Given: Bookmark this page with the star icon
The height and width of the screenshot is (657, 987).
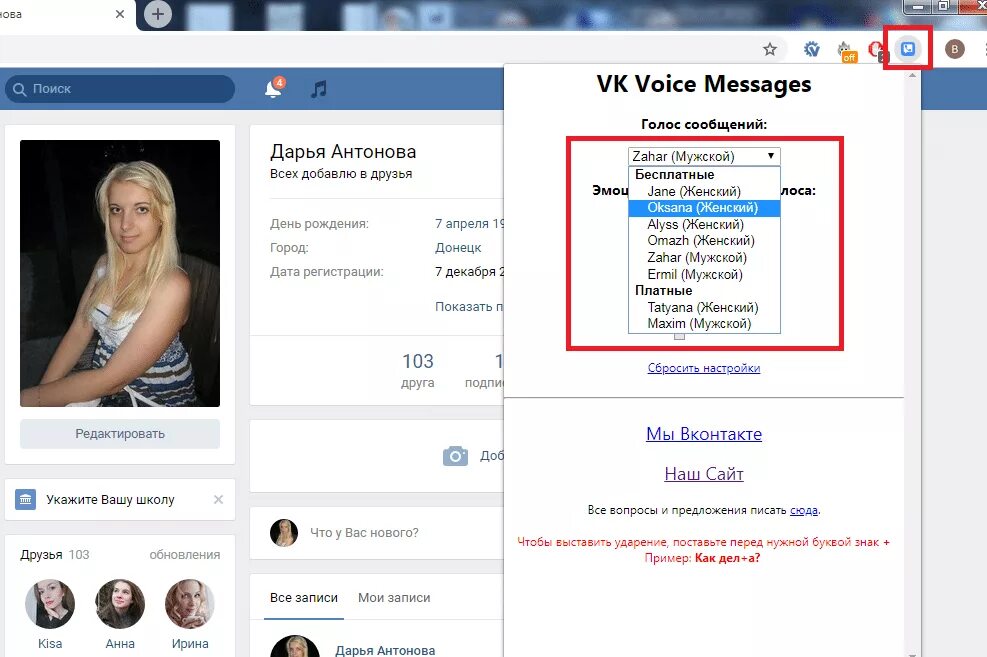Looking at the screenshot, I should tap(769, 49).
